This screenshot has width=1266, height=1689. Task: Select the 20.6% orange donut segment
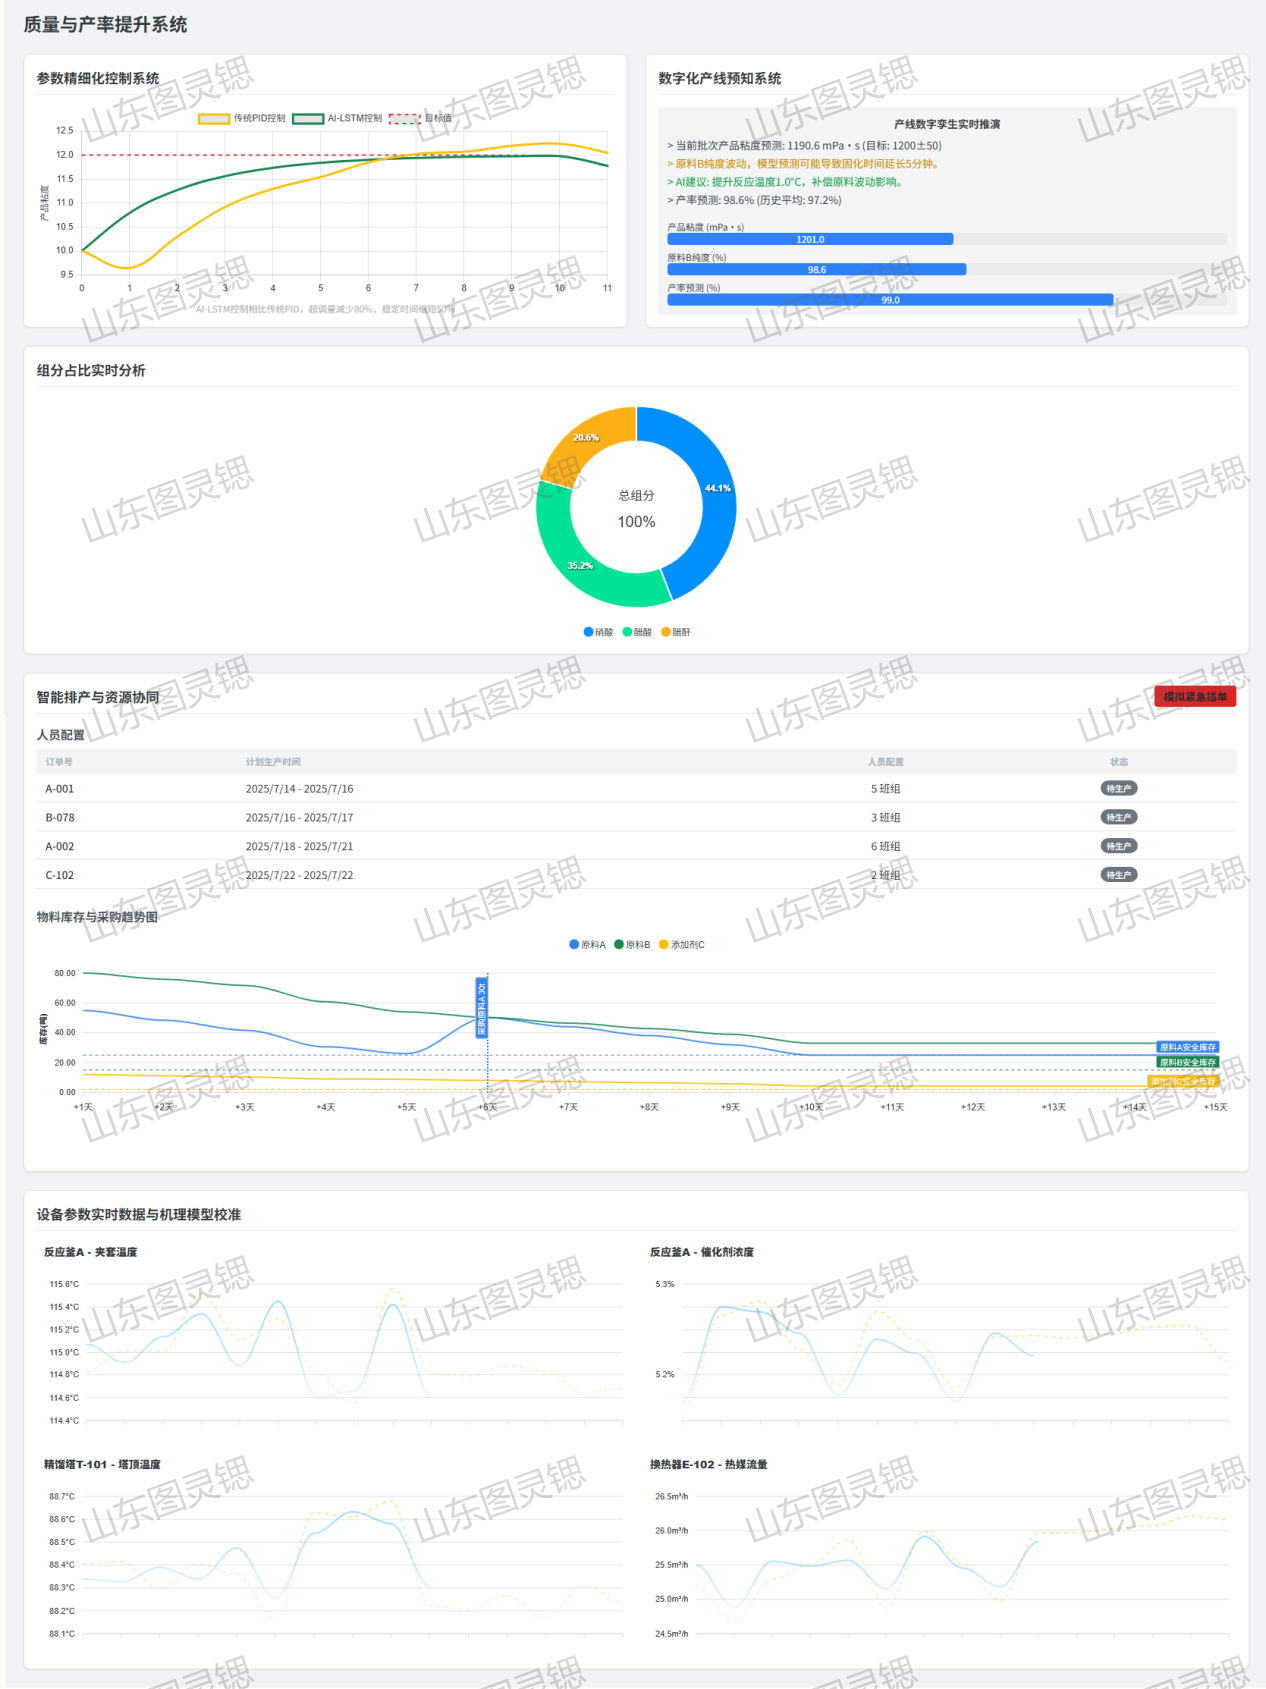click(587, 438)
